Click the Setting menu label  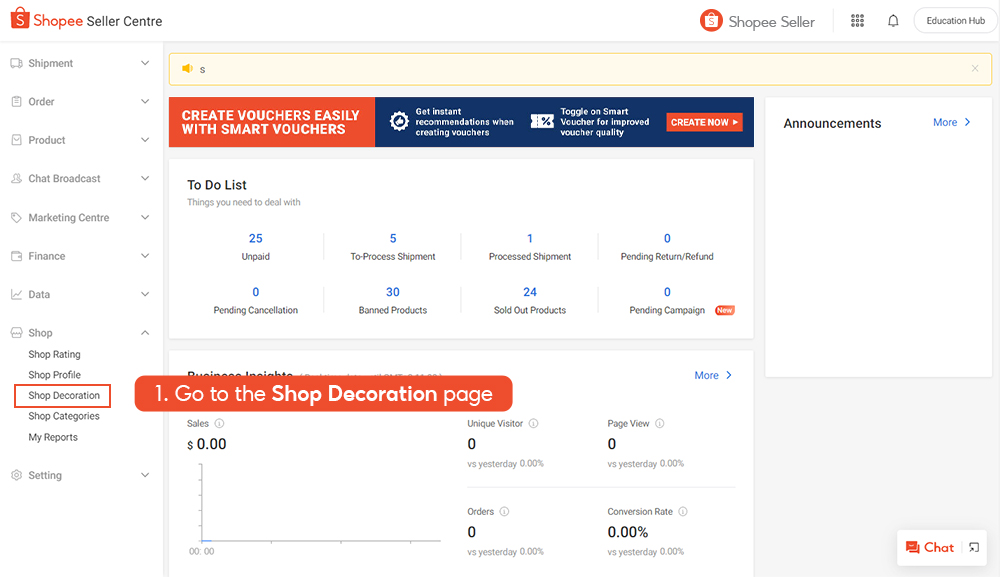click(45, 475)
